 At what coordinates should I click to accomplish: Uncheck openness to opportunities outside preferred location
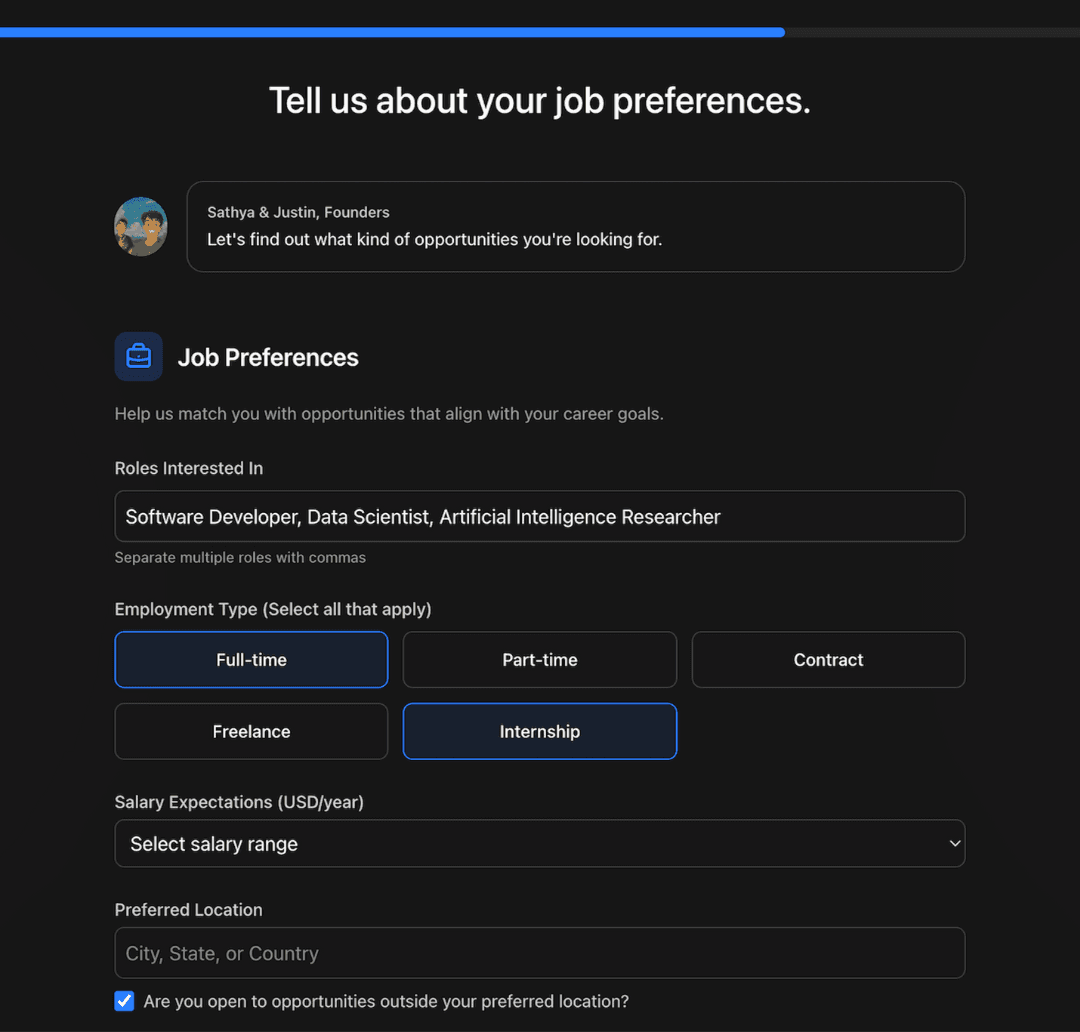(x=124, y=1001)
